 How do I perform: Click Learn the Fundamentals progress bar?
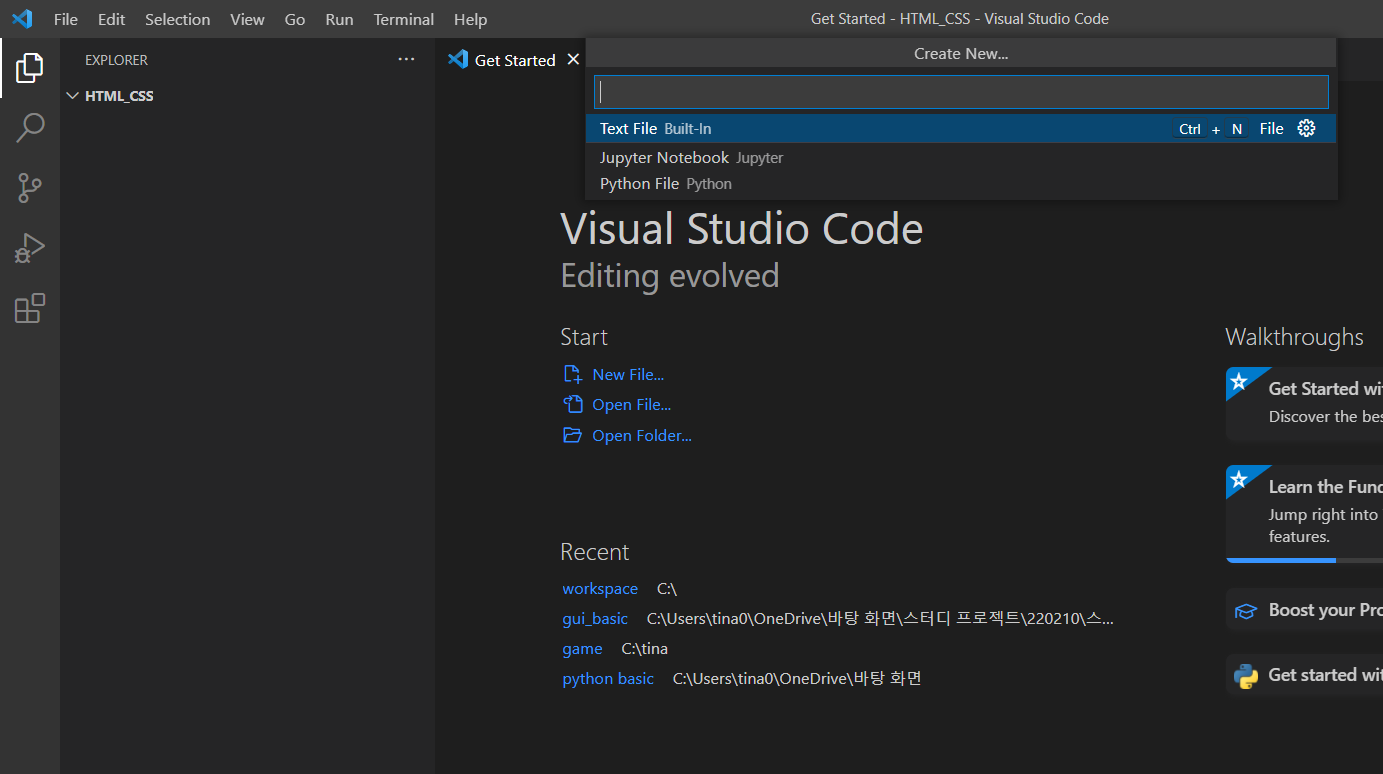pos(1304,560)
